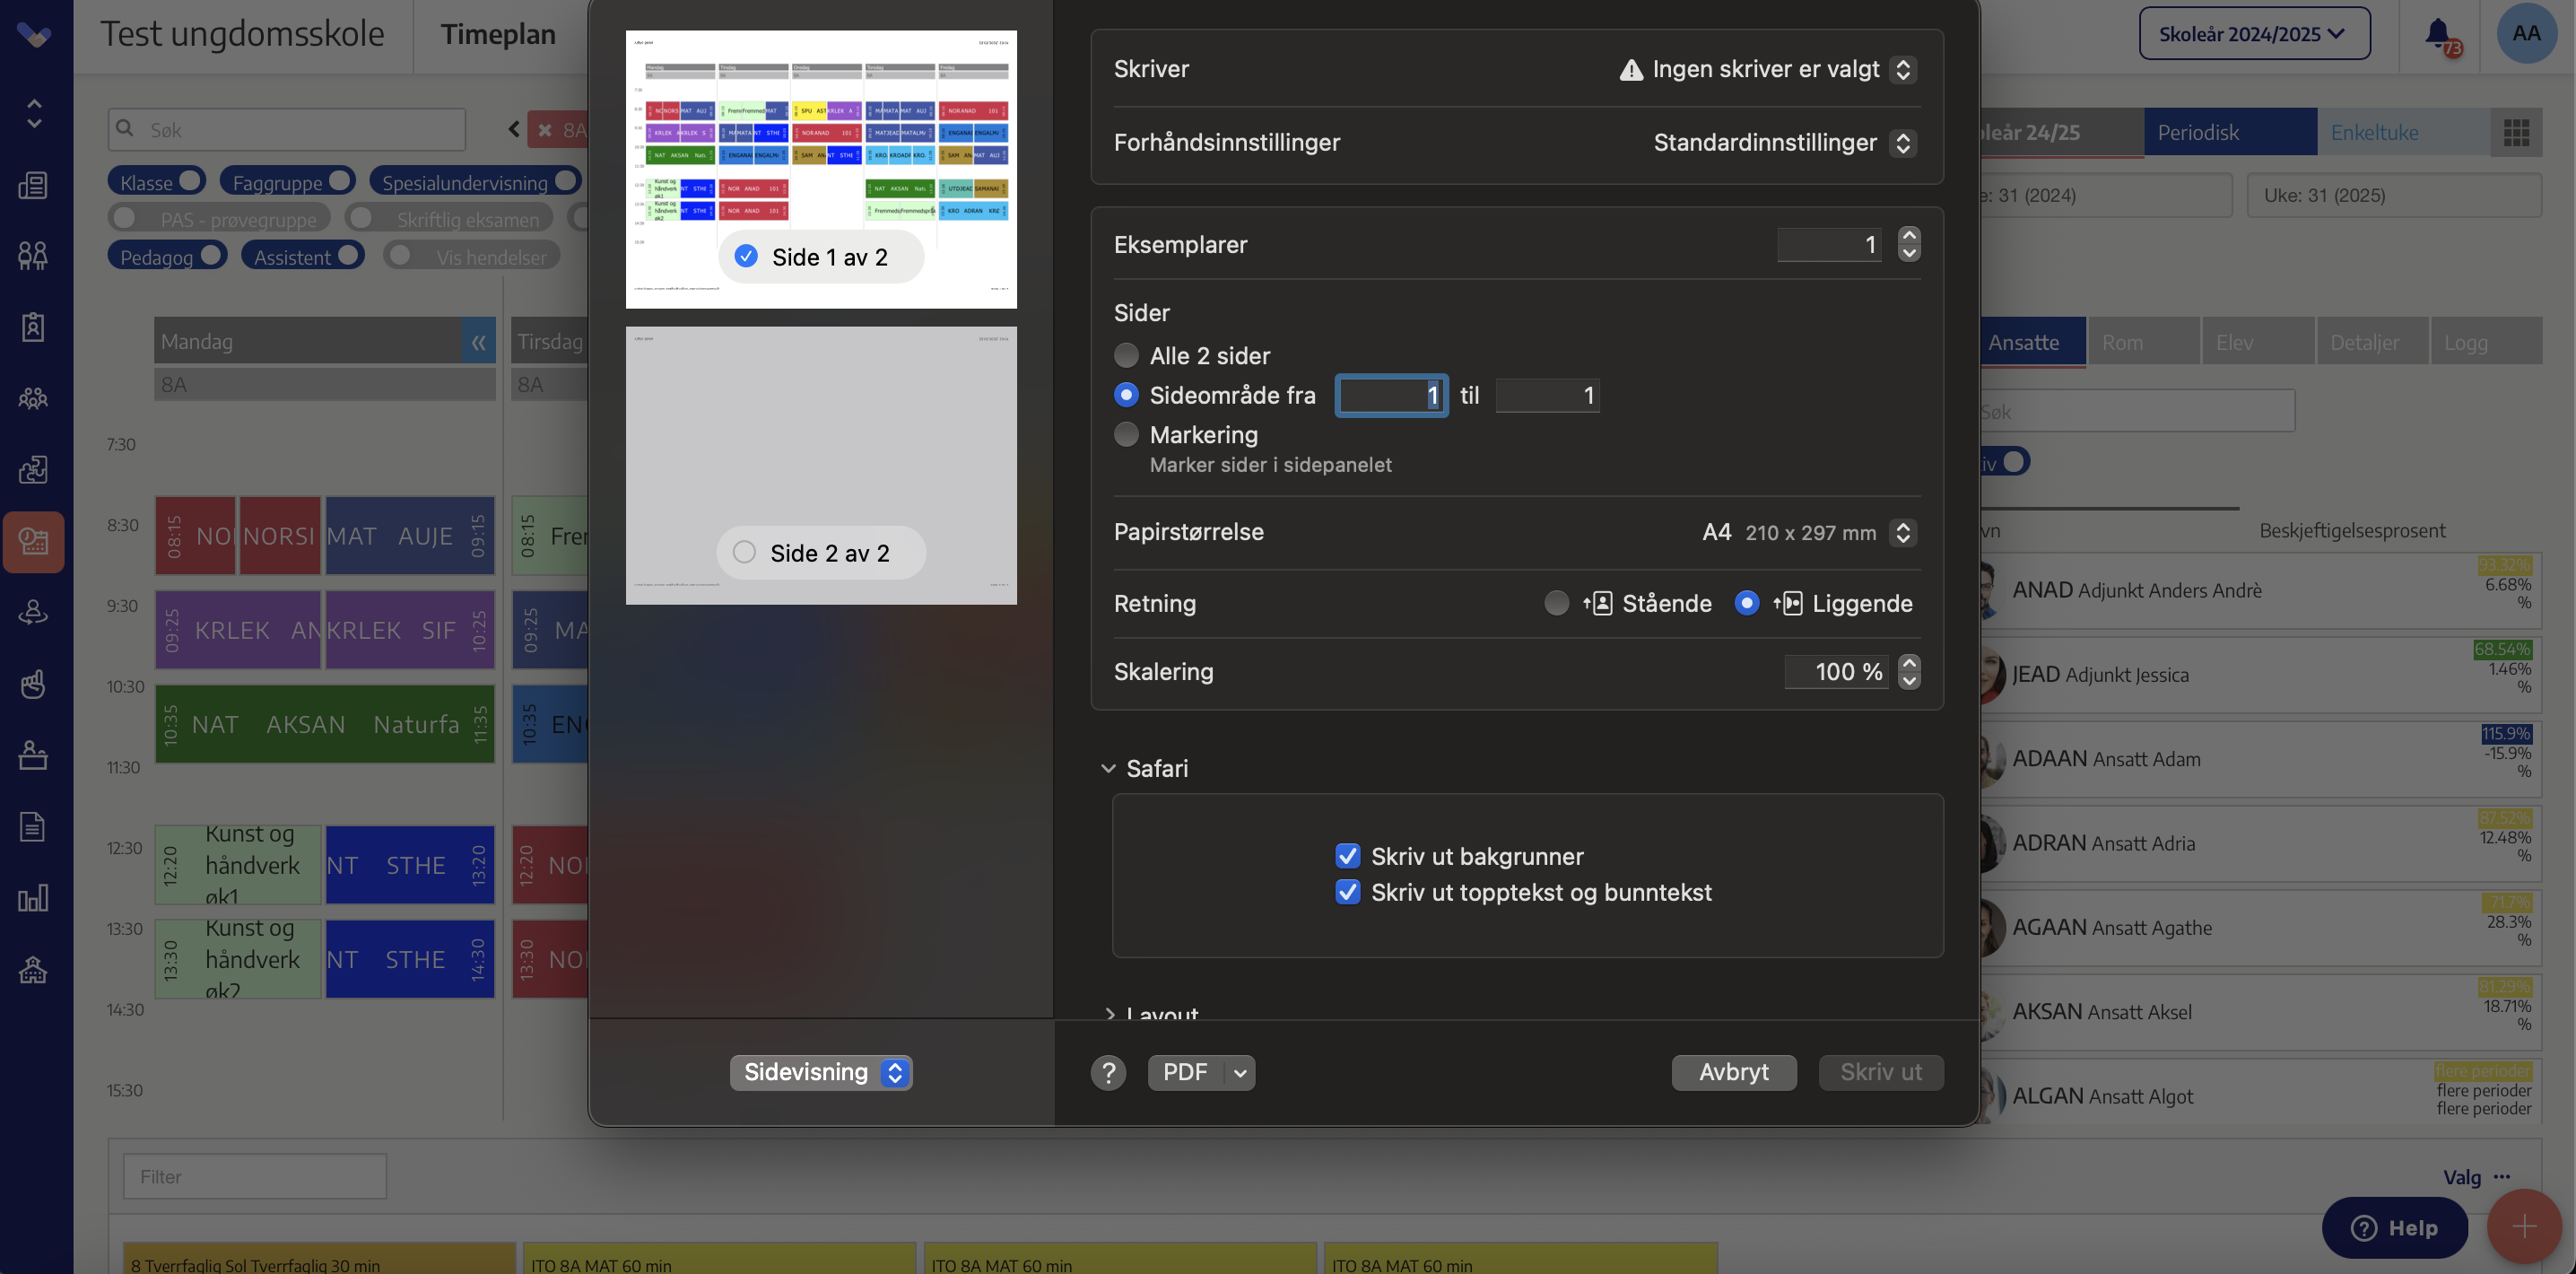Open the Skoleår 2024/2025 dropdown
This screenshot has width=2576, height=1274.
[2254, 34]
